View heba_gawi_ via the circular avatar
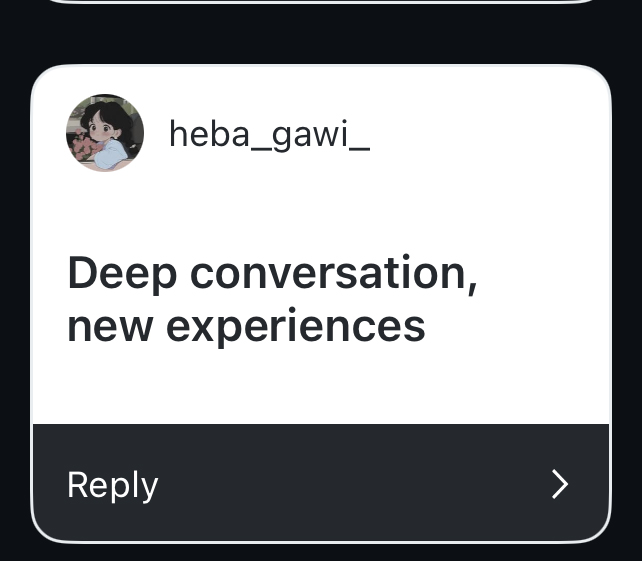The image size is (642, 561). 105,133
